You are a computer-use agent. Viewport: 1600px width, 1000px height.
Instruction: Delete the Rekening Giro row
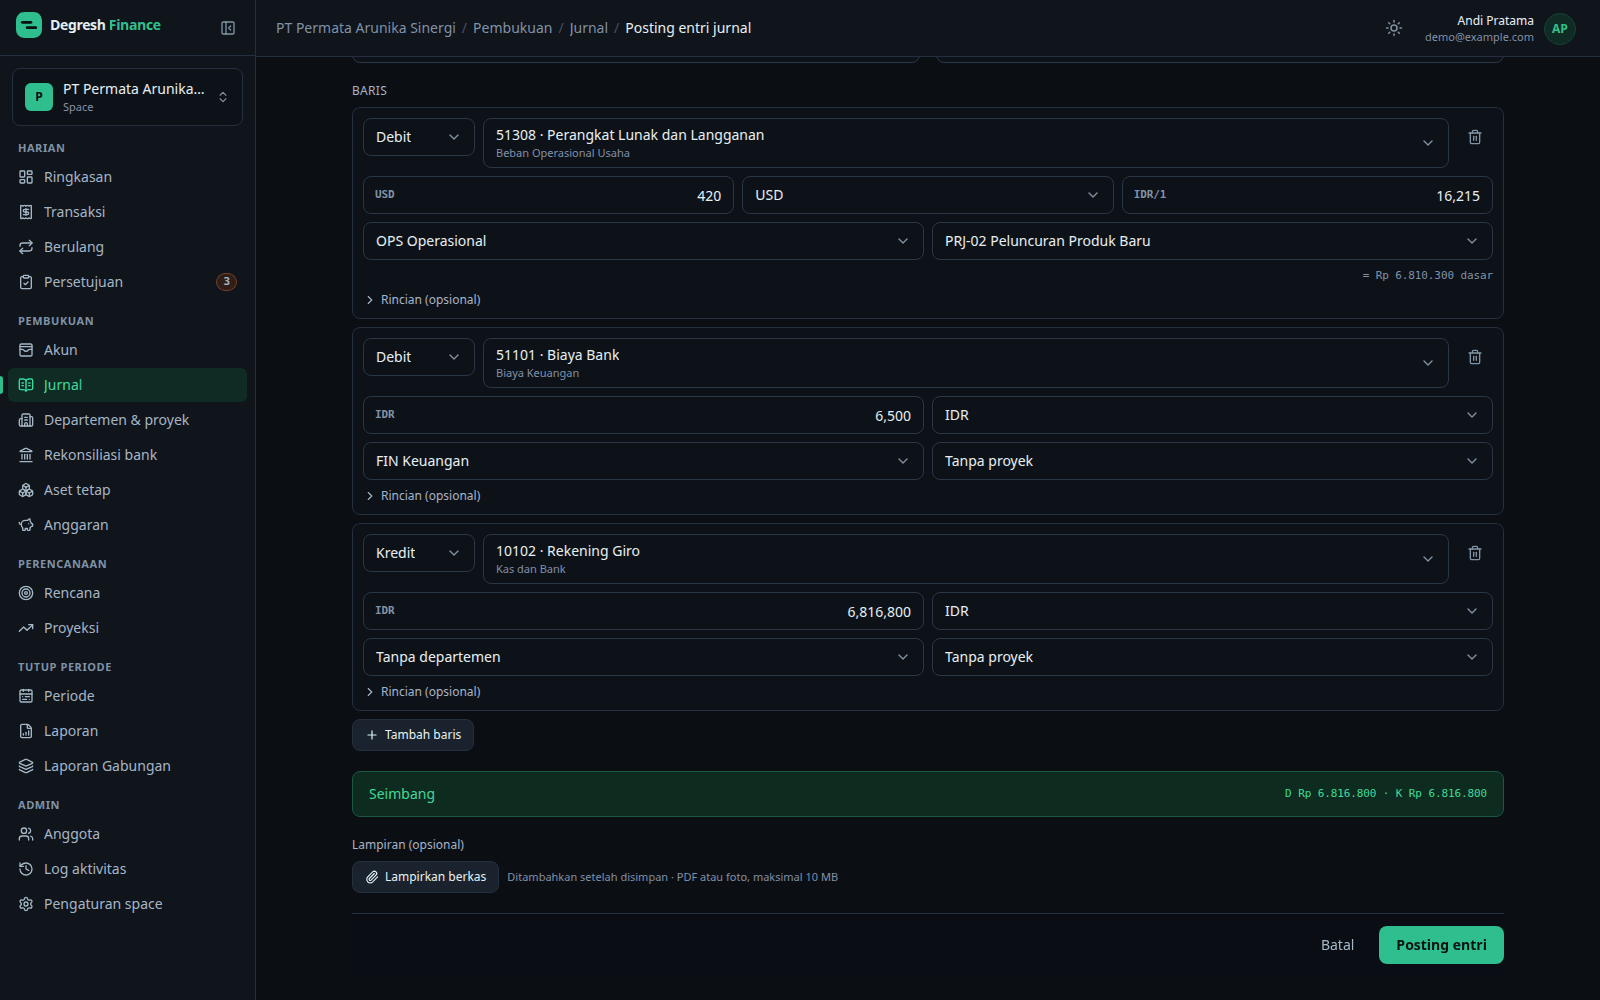click(1475, 553)
